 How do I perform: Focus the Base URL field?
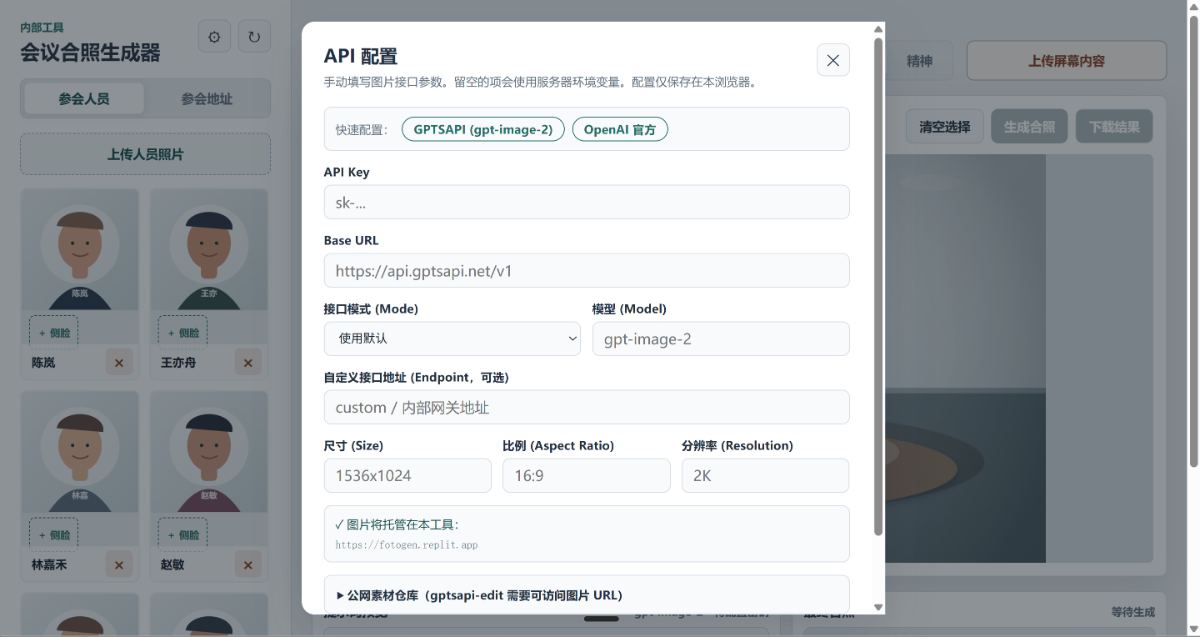(x=587, y=270)
